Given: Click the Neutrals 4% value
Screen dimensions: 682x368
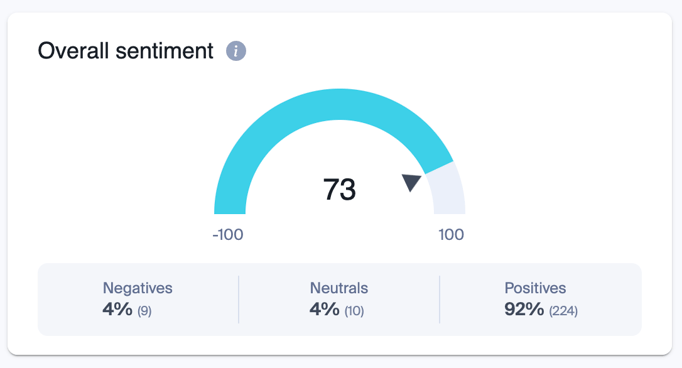Looking at the screenshot, I should (324, 309).
